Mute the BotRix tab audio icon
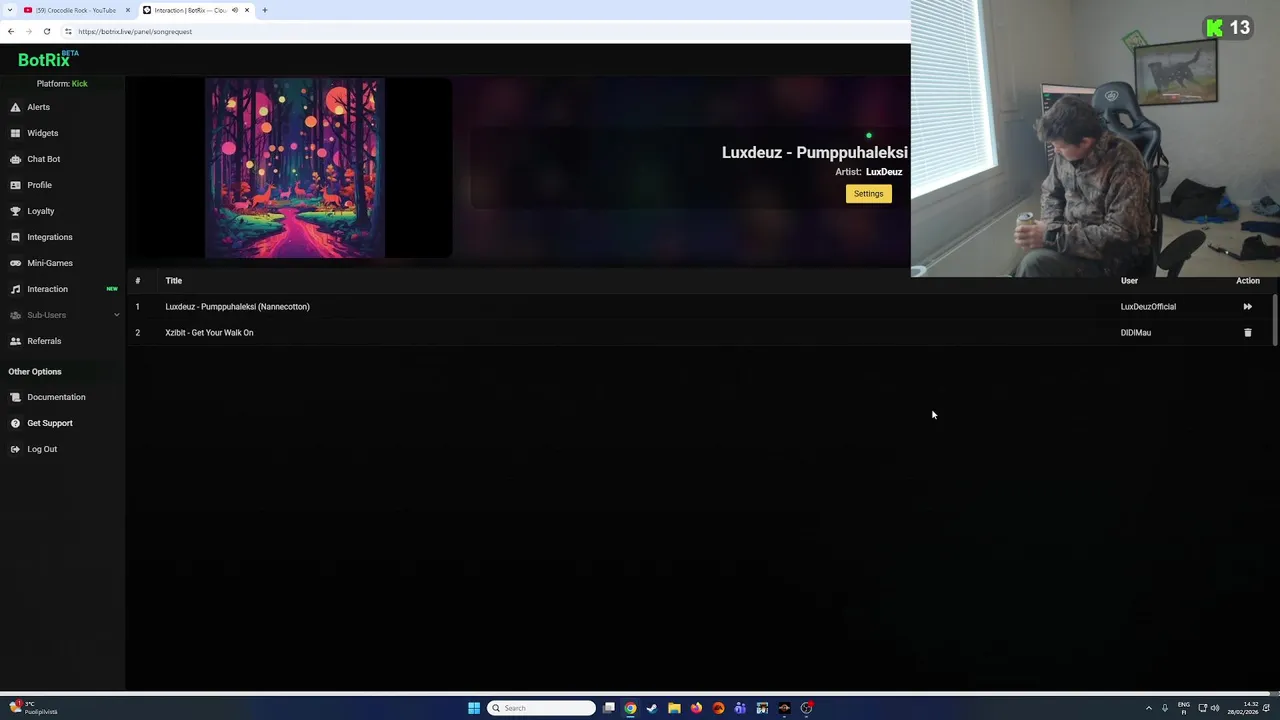Image resolution: width=1280 pixels, height=720 pixels. coord(235,10)
